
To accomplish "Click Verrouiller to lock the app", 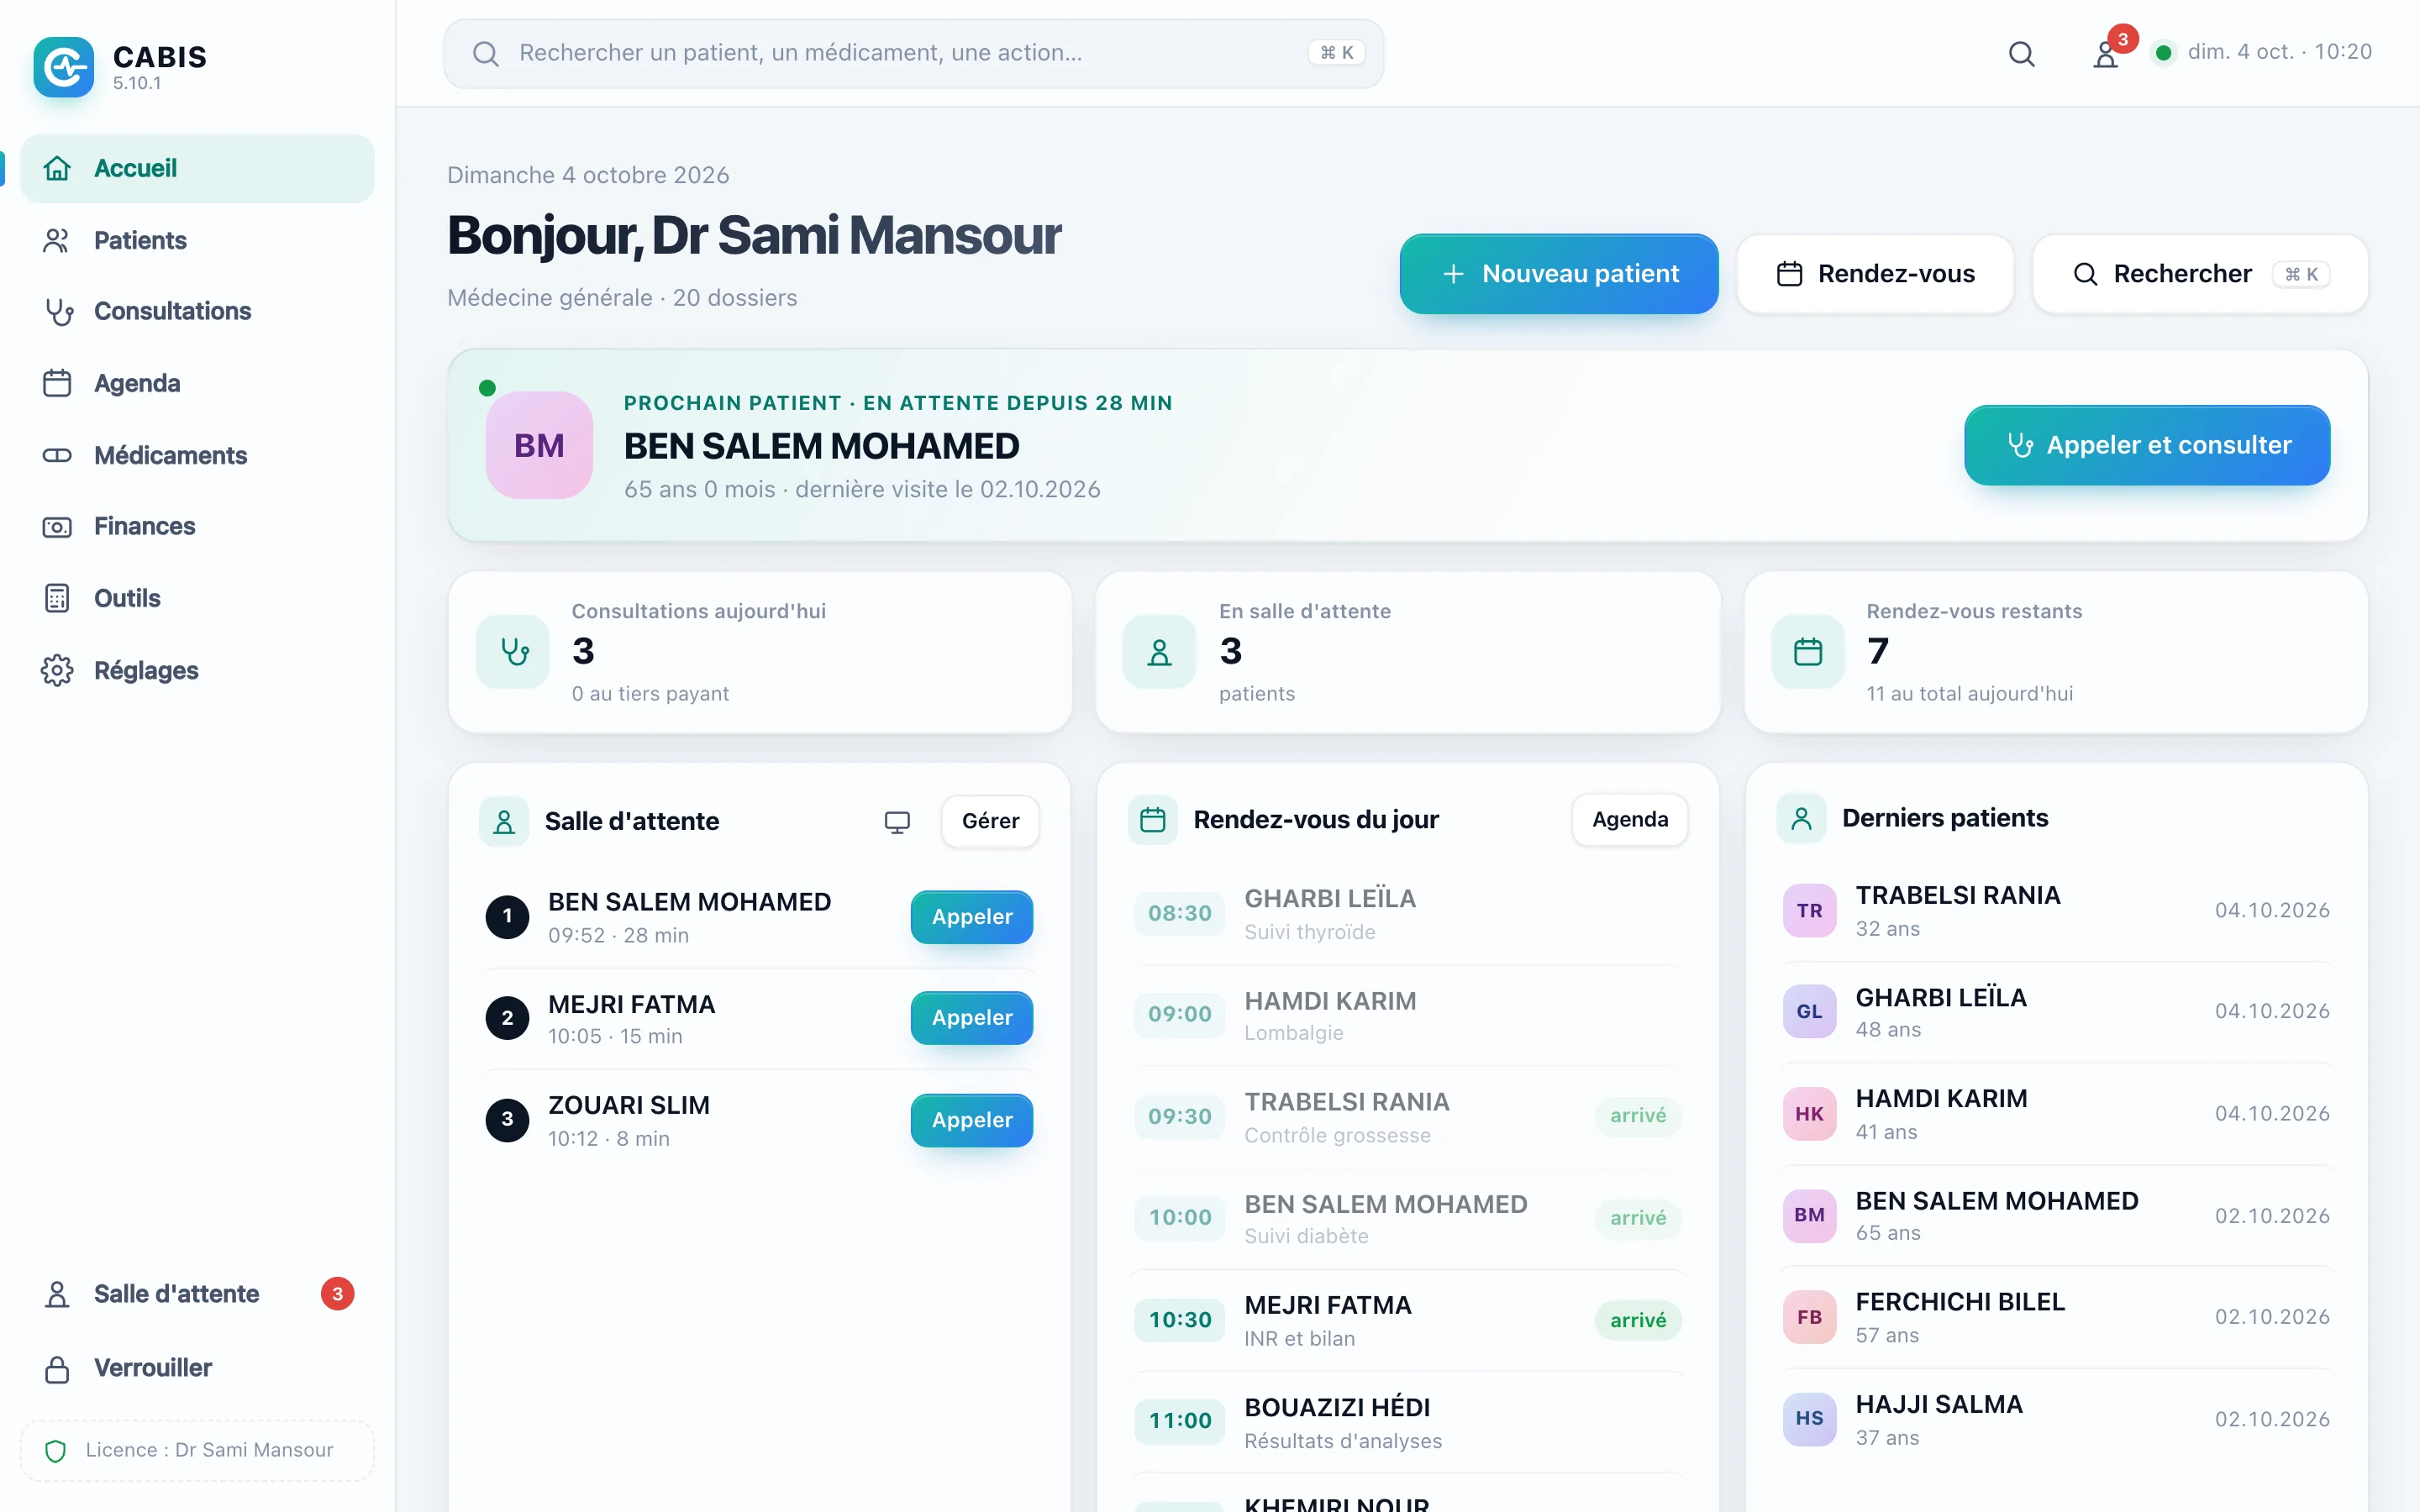I will pyautogui.click(x=197, y=1368).
